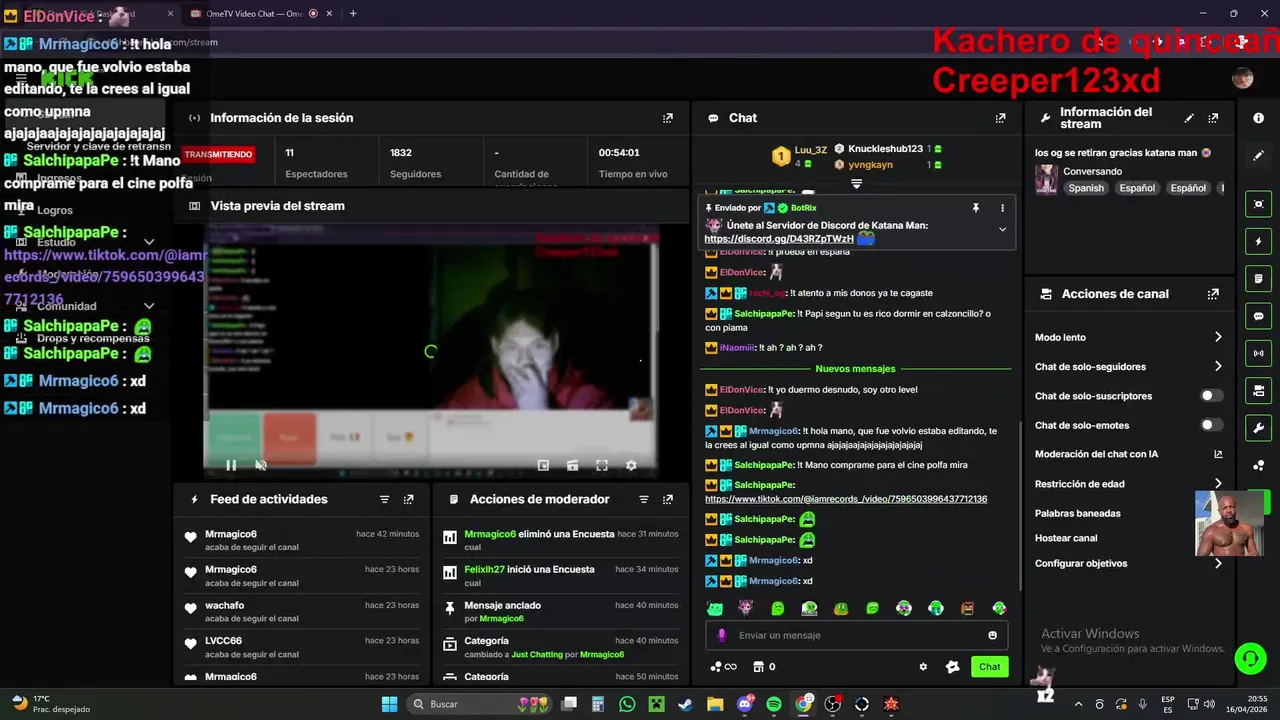
Task: Unmute the stream preview audio
Action: [261, 465]
